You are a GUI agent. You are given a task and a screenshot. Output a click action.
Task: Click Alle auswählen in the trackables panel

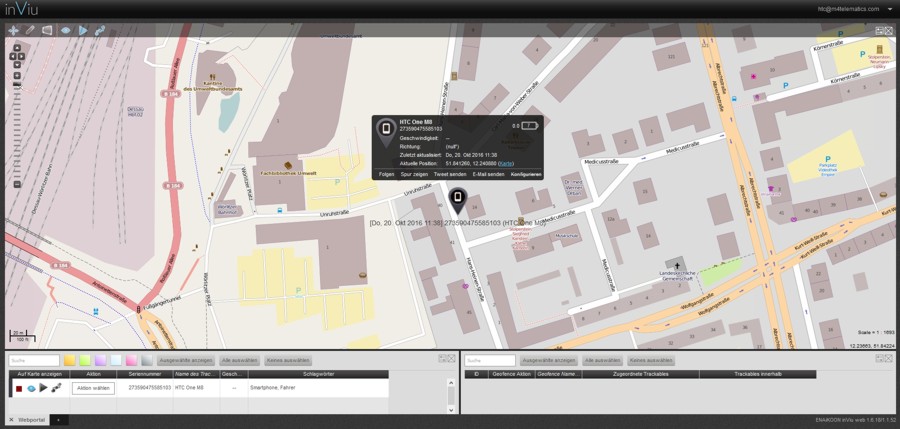(239, 360)
